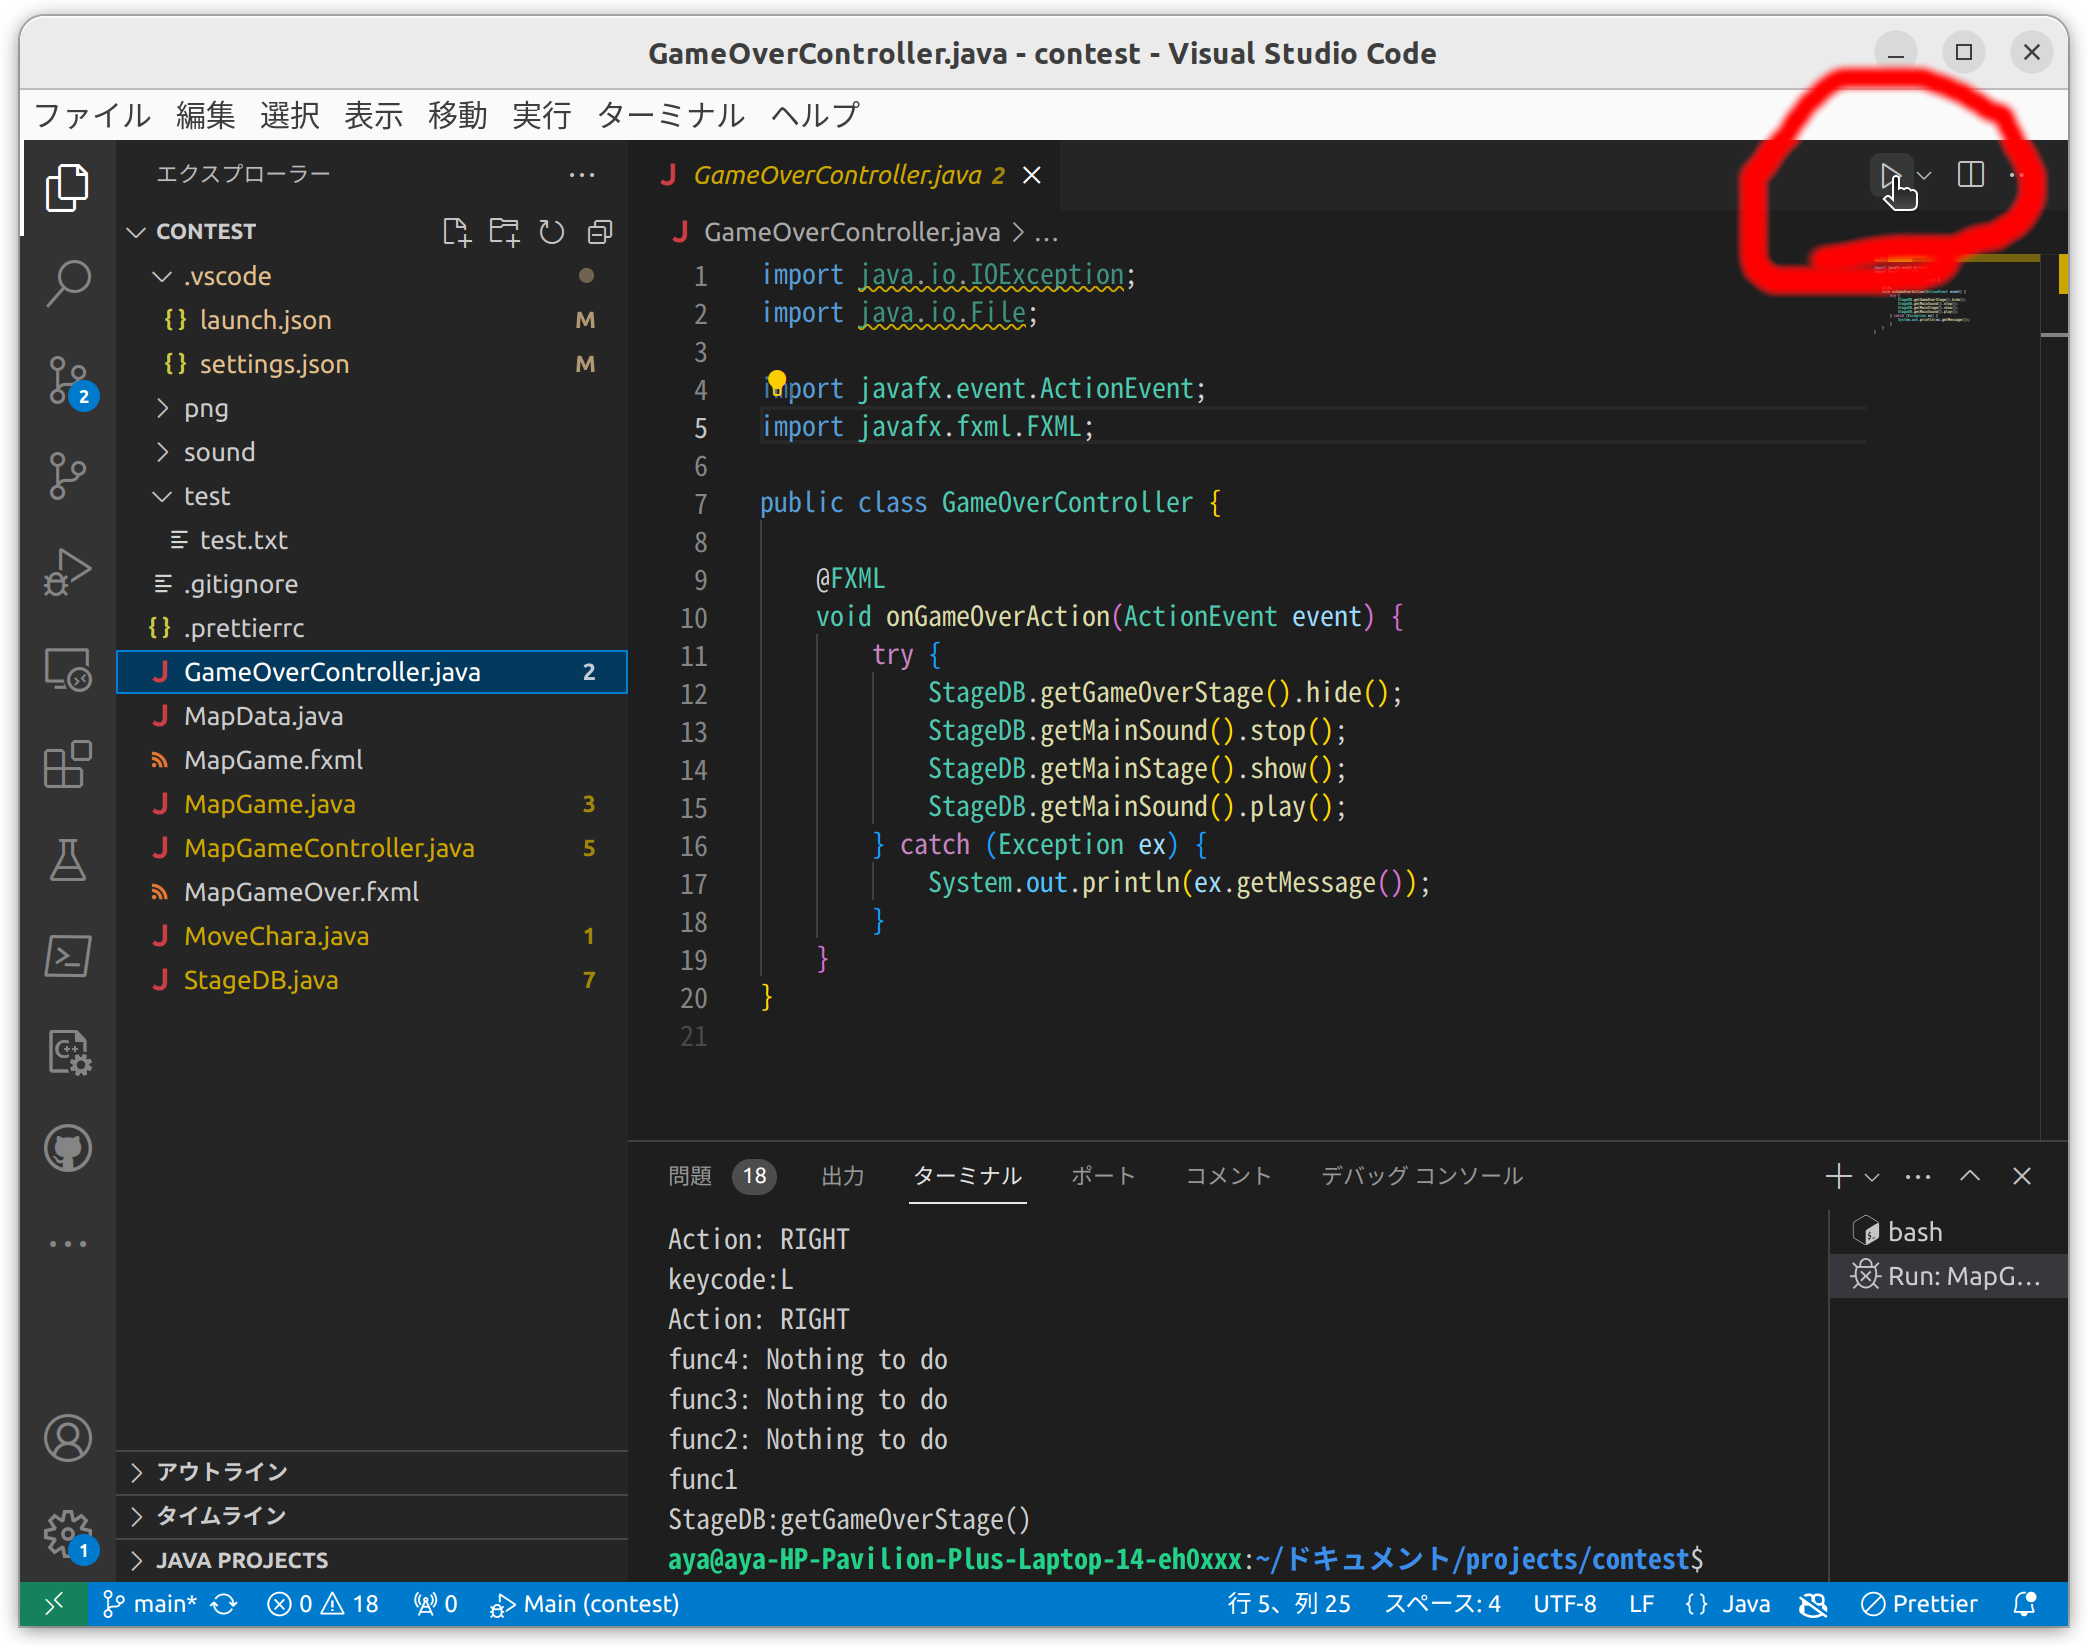Create a new file in CONTEST folder
Screen dimensions: 2088x1646
tap(456, 232)
